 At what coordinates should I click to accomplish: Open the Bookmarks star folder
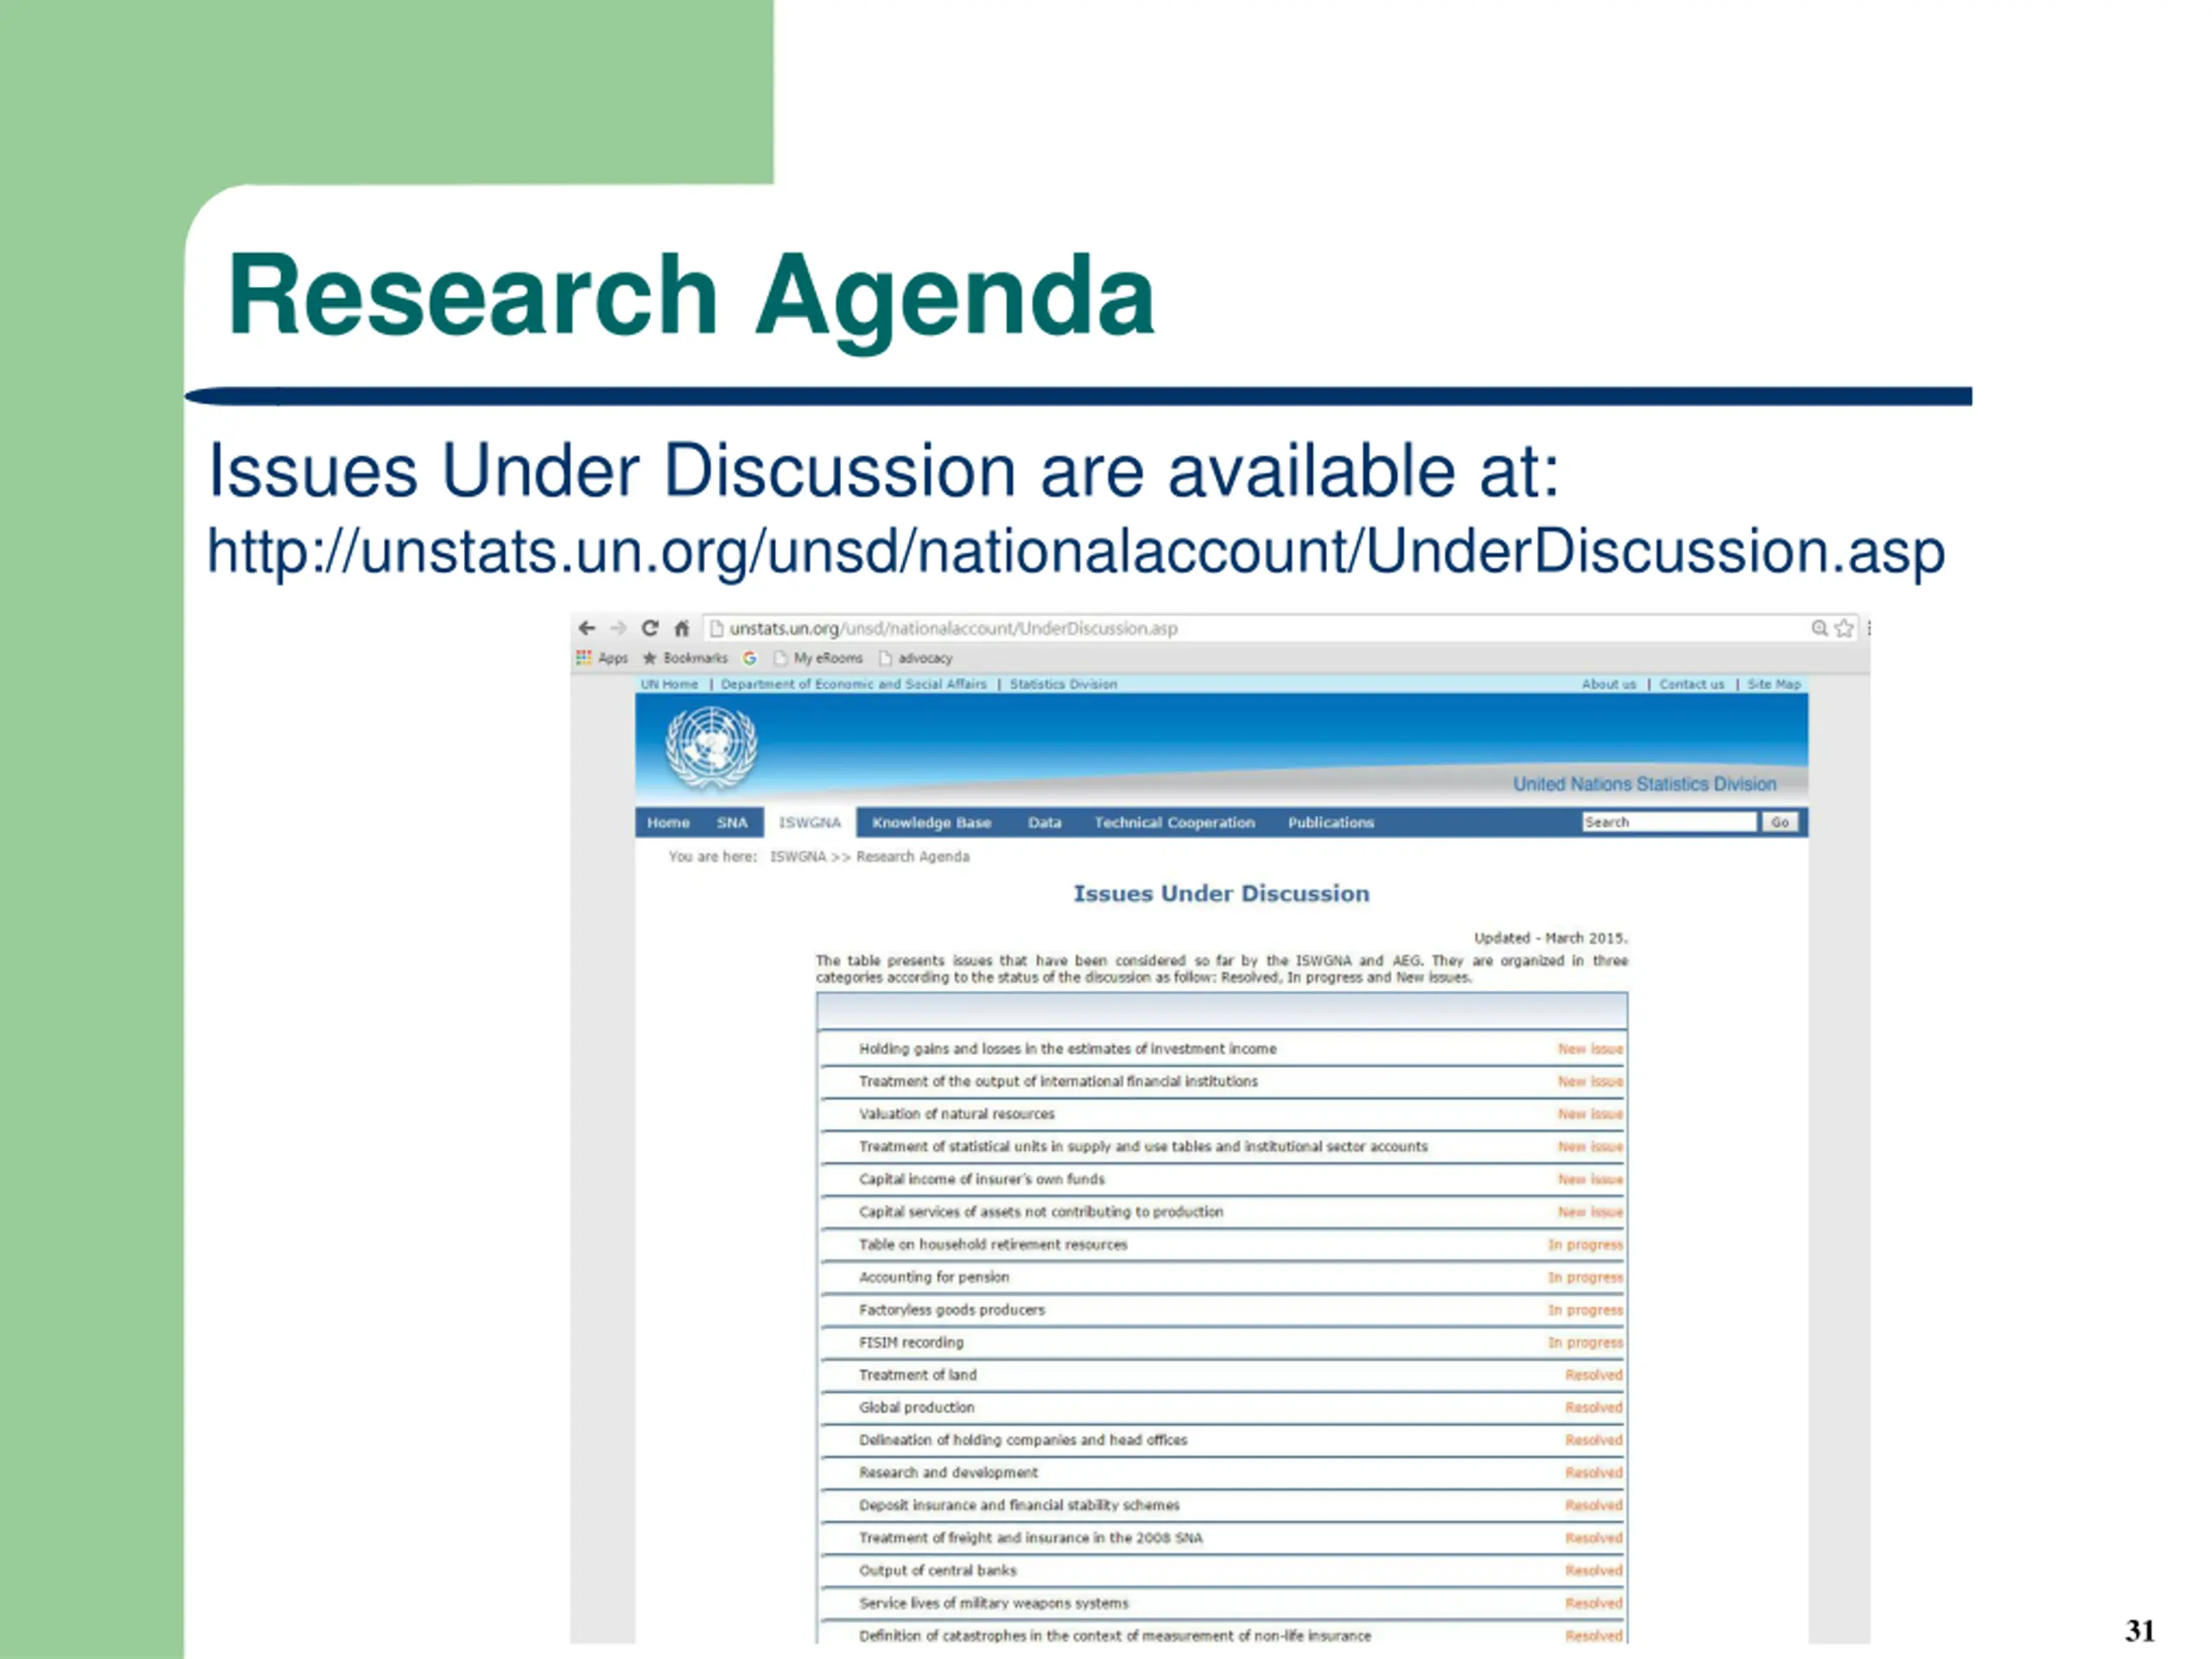(686, 658)
